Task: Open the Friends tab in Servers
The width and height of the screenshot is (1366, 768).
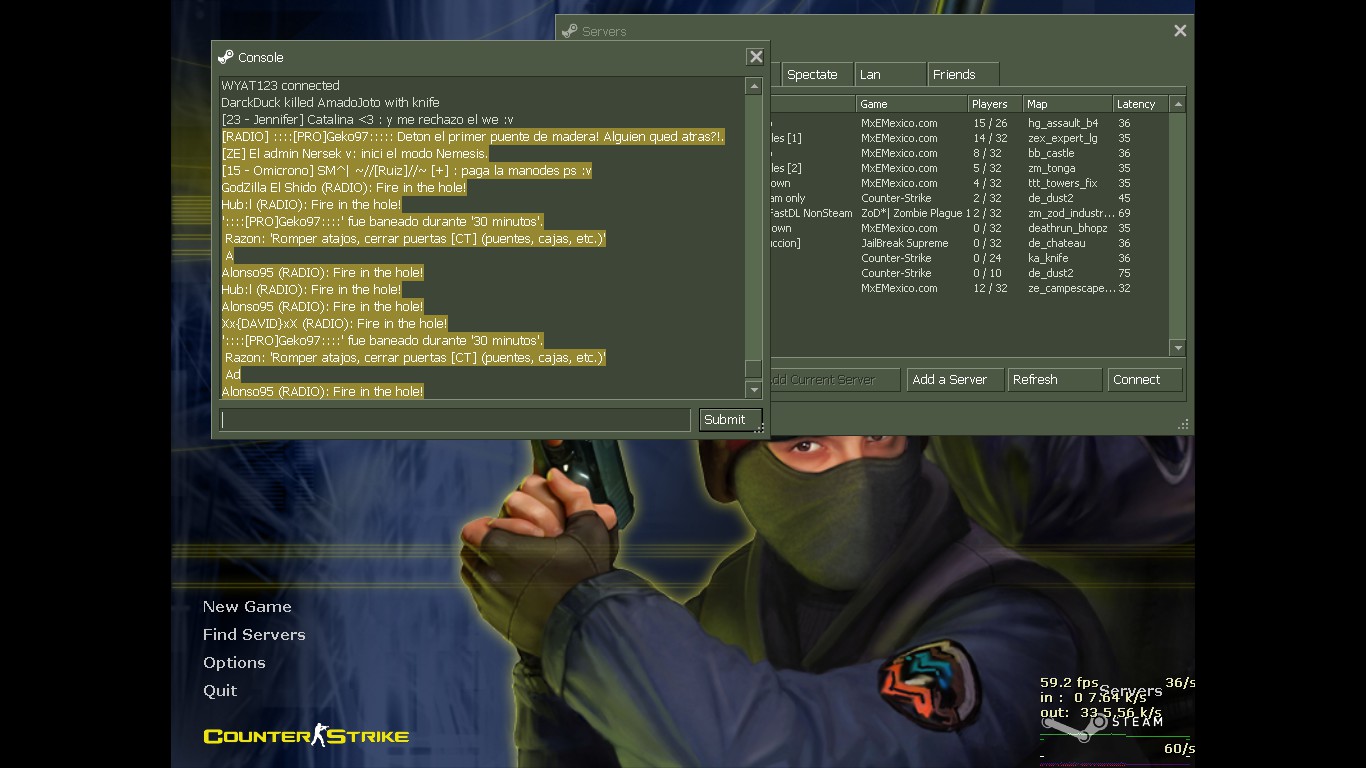Action: pos(964,74)
